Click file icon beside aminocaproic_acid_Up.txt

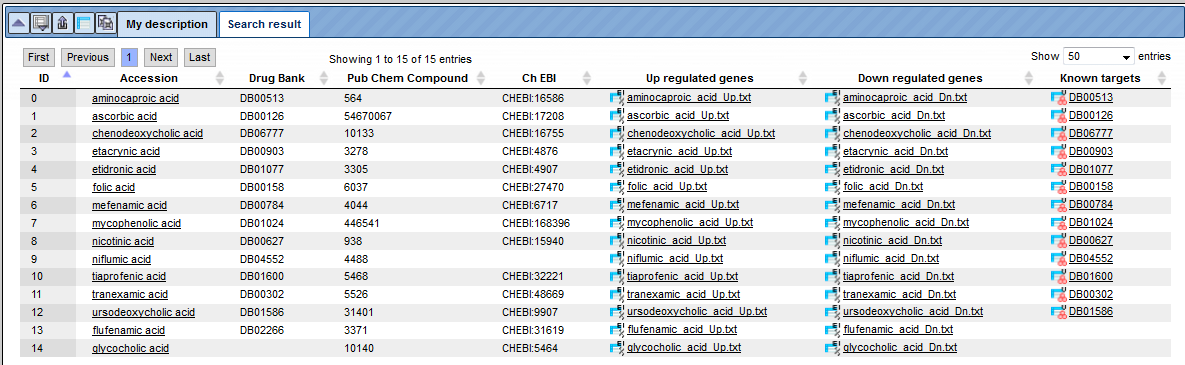click(x=617, y=97)
